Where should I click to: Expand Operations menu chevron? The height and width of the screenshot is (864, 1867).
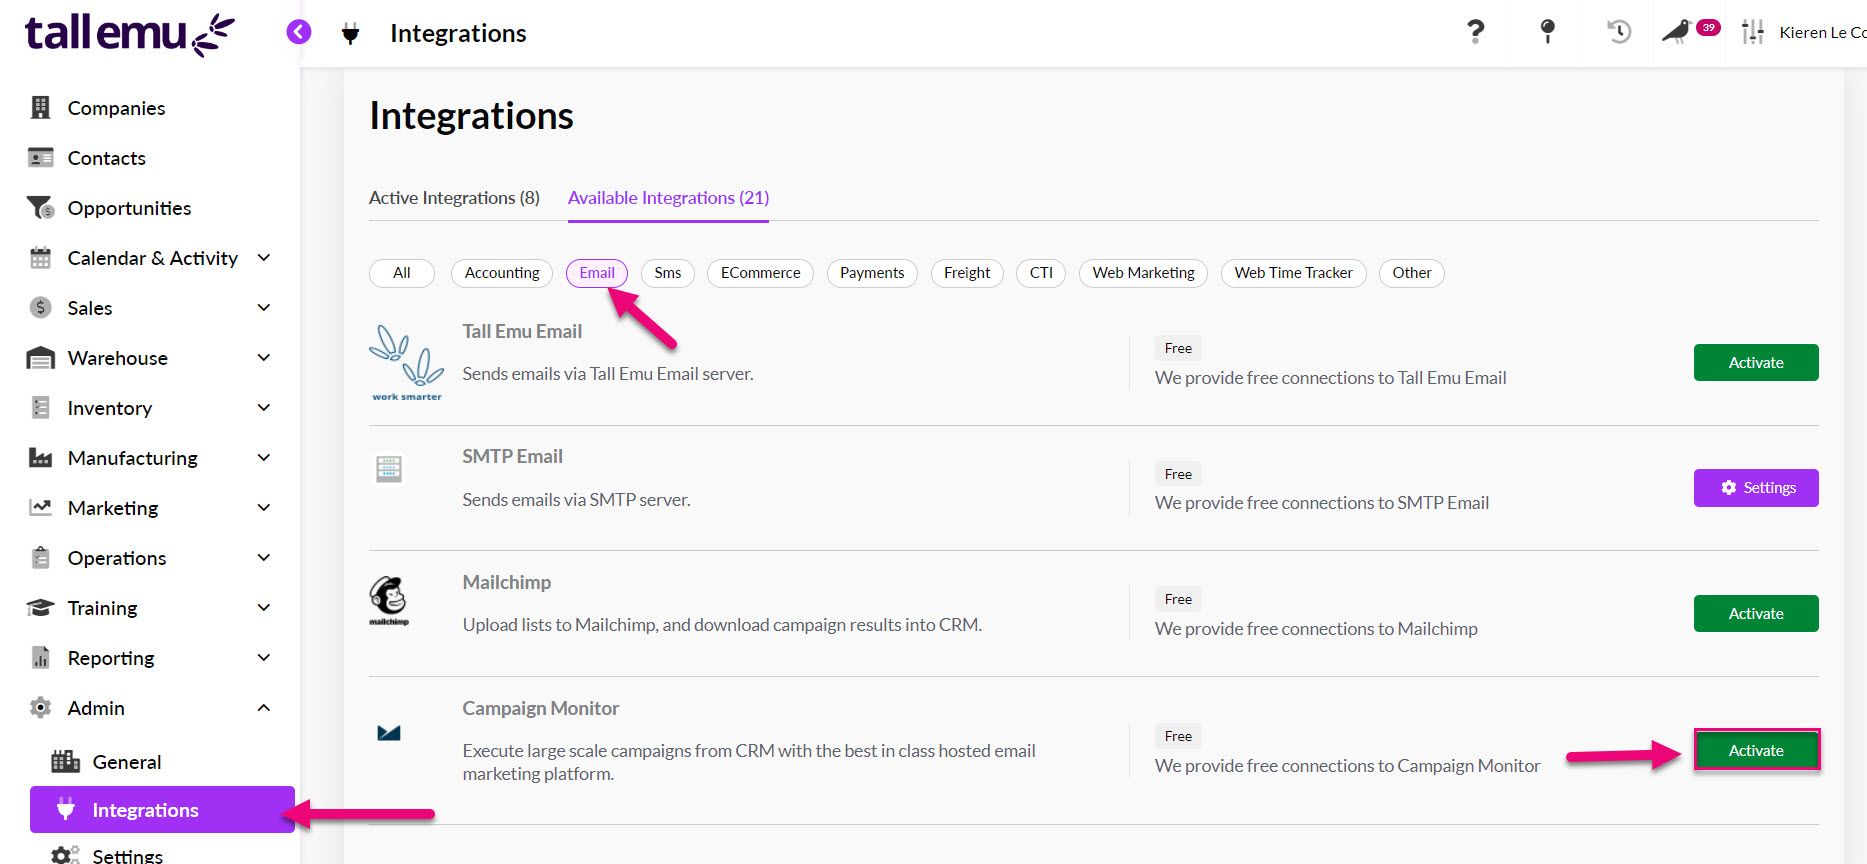pyautogui.click(x=264, y=557)
